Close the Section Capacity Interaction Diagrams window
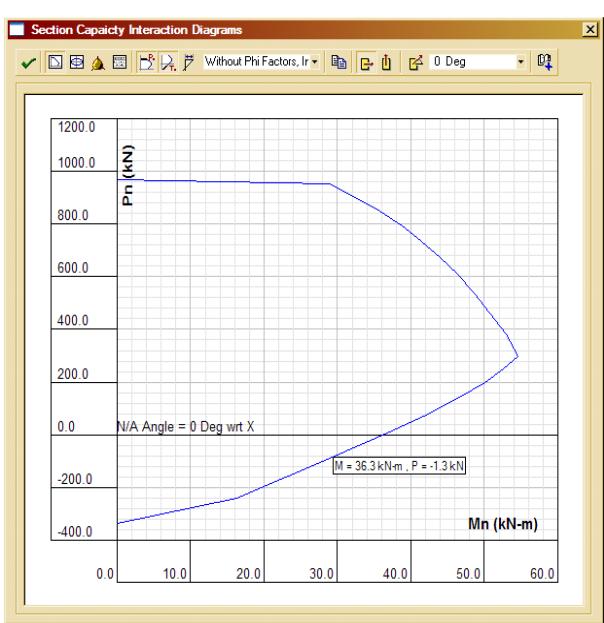The height and width of the screenshot is (623, 604). pos(590,29)
